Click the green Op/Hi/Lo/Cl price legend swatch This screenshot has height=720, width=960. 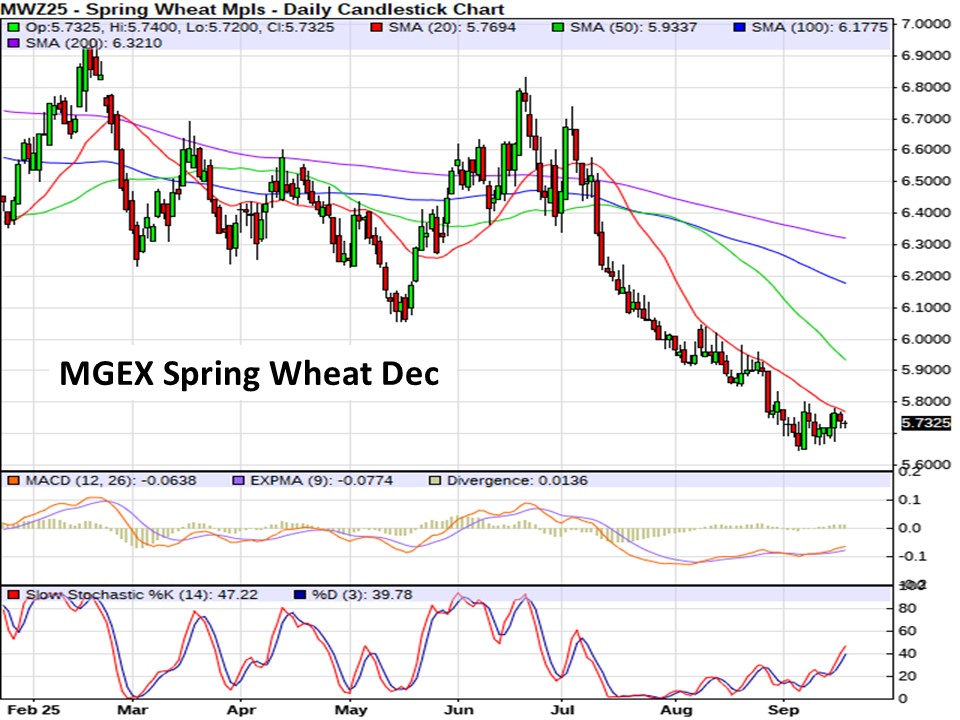[x=12, y=27]
